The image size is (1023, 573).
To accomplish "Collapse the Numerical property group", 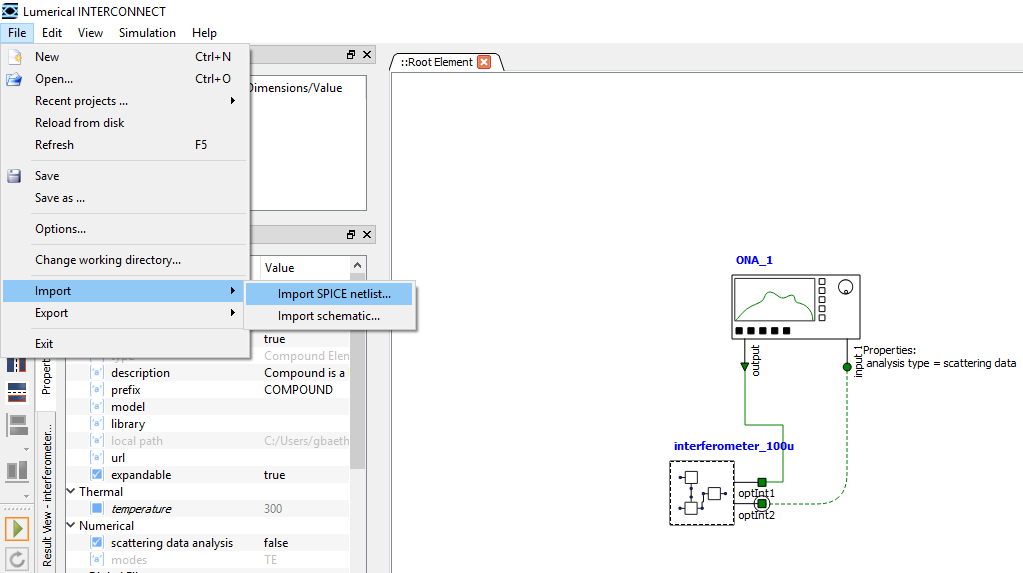I will 71,525.
